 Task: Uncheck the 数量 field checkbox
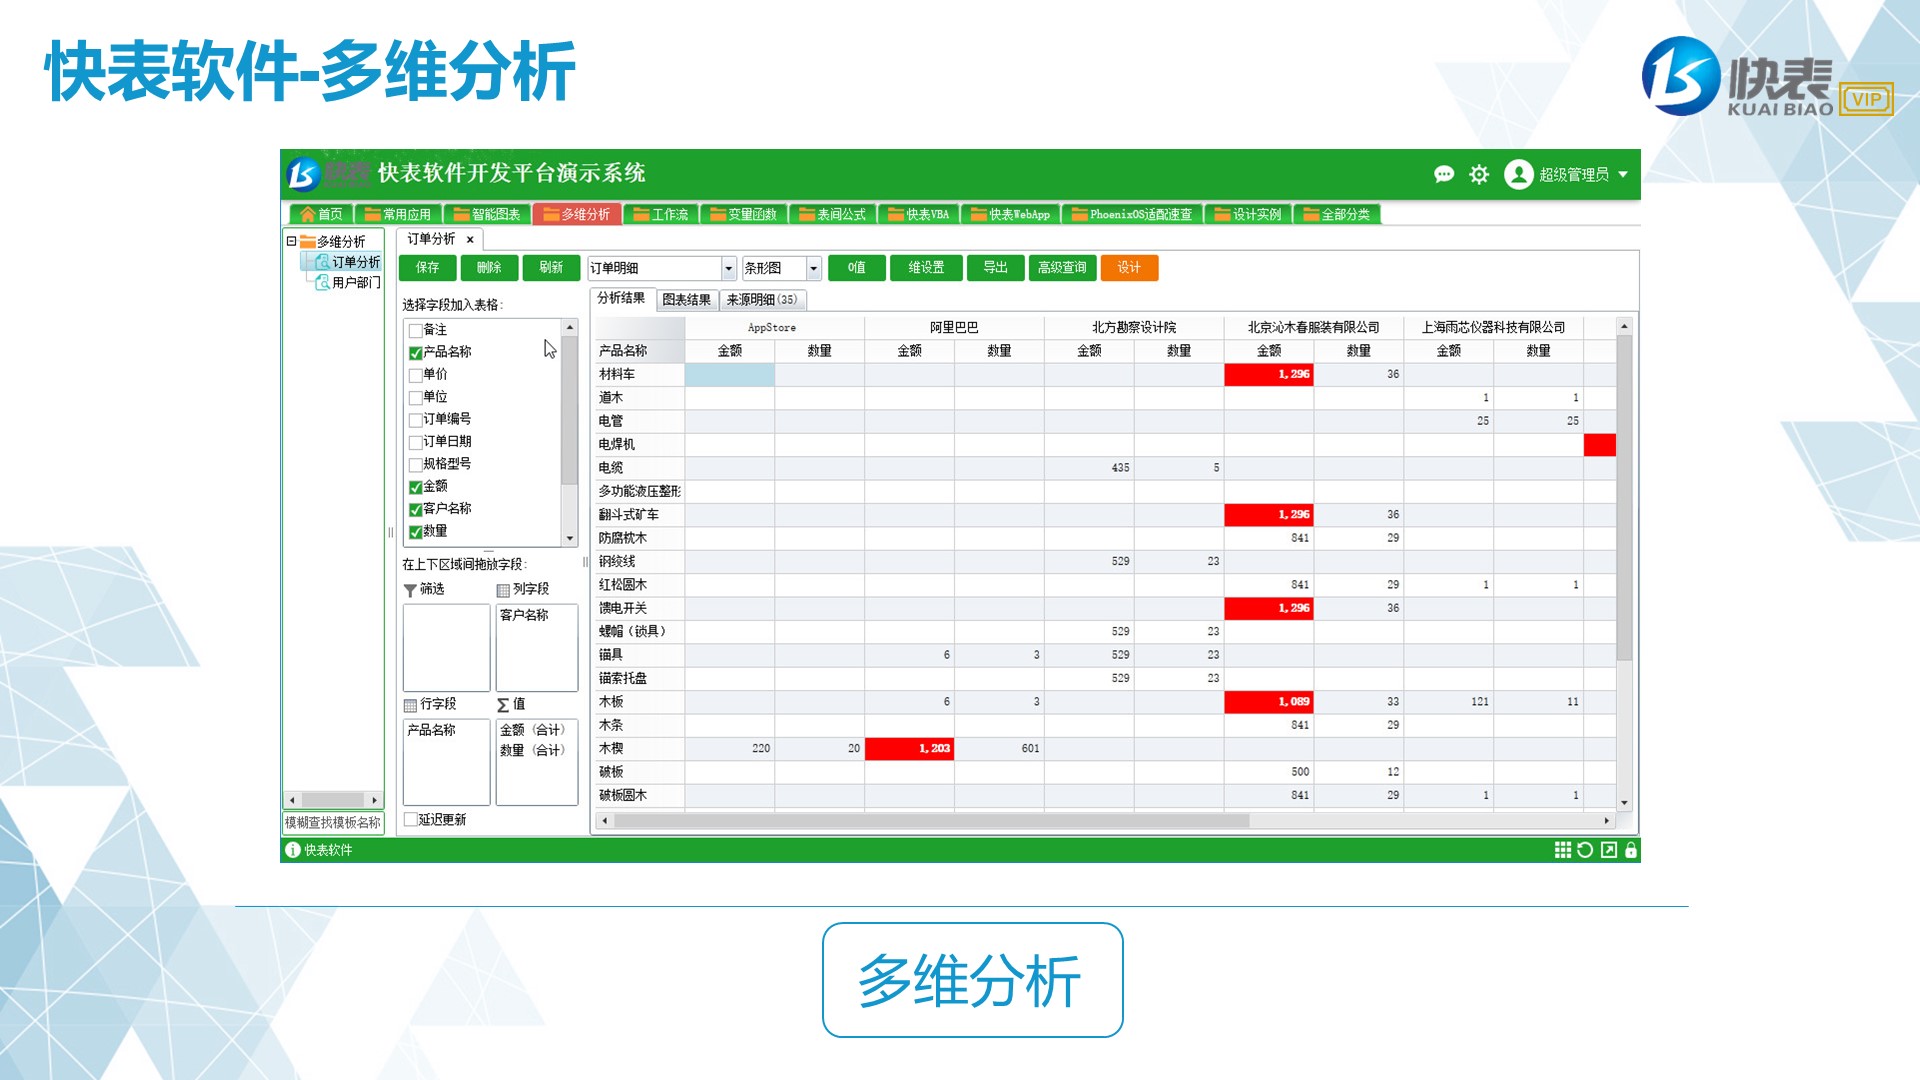pos(415,532)
